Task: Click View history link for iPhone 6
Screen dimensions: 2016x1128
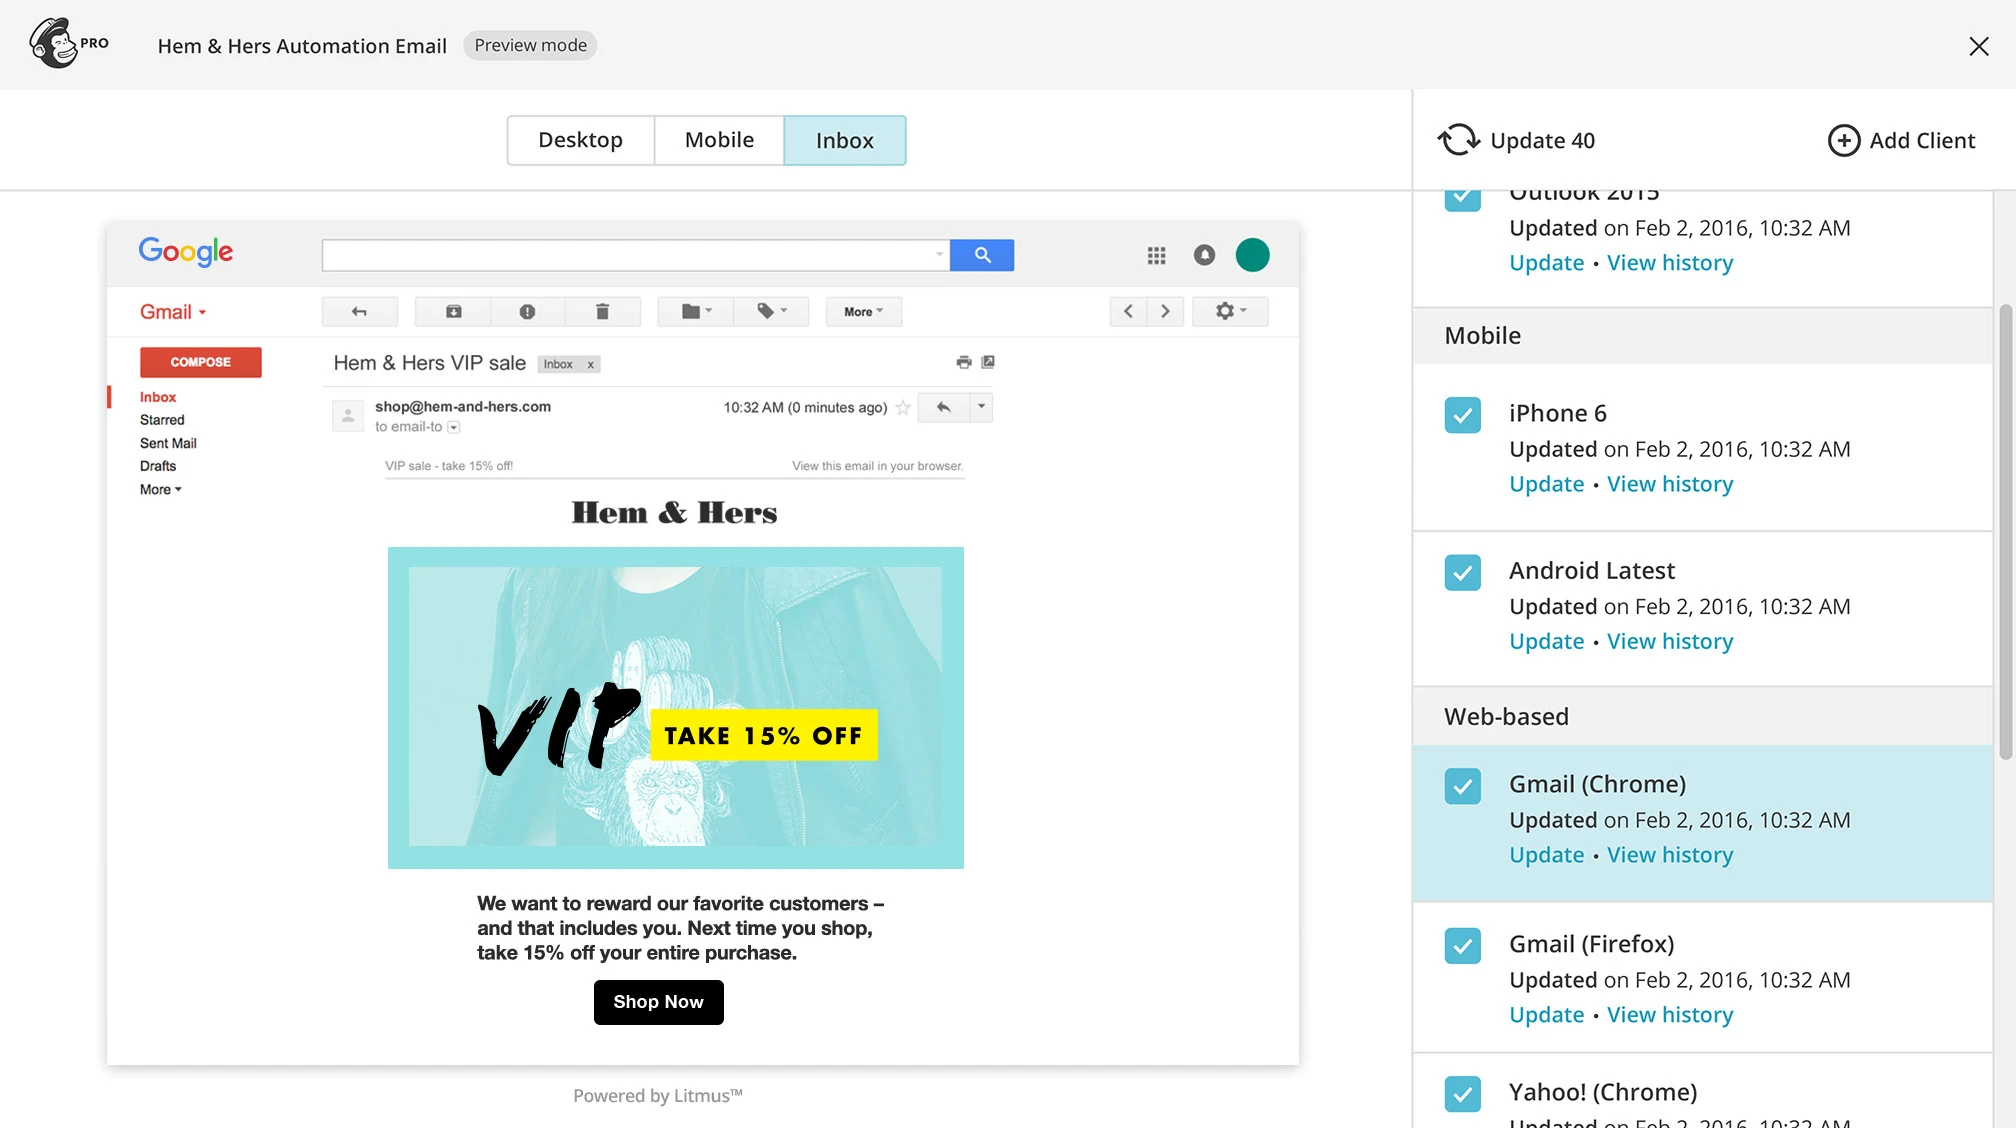Action: [1670, 483]
